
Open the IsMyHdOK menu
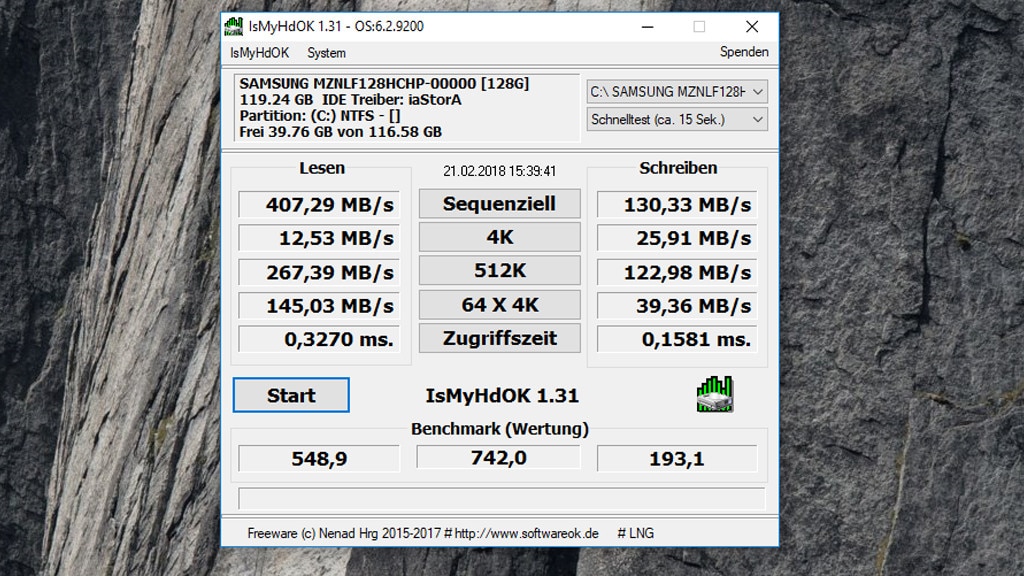259,53
